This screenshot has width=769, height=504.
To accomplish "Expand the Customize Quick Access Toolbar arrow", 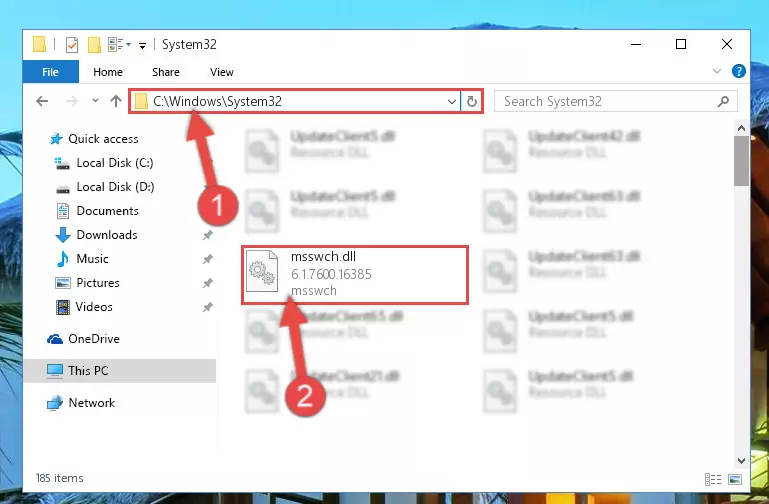I will pos(142,46).
